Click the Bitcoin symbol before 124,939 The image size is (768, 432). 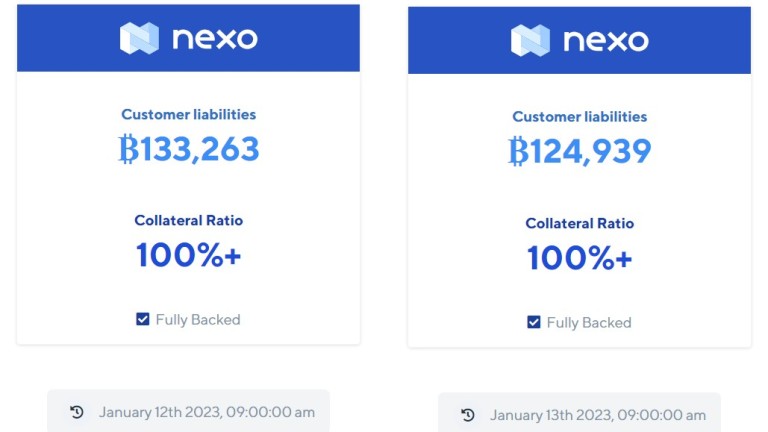point(519,152)
